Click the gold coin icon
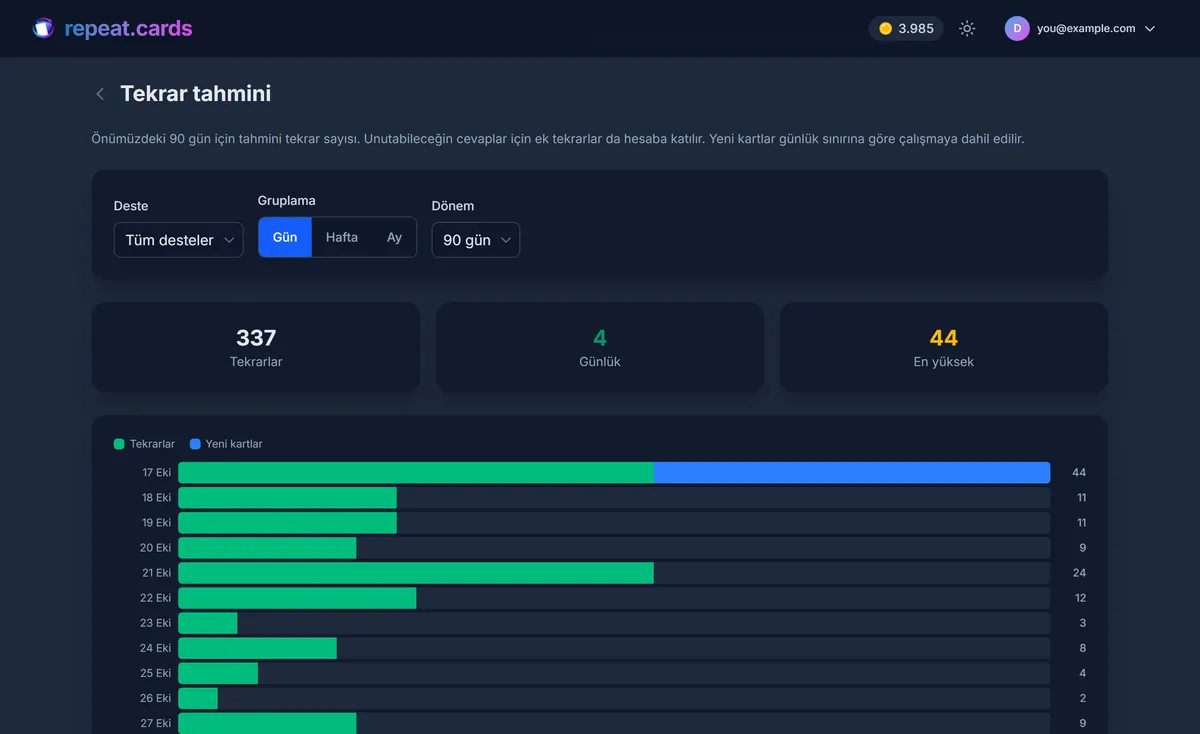This screenshot has height=734, width=1200. pyautogui.click(x=885, y=28)
